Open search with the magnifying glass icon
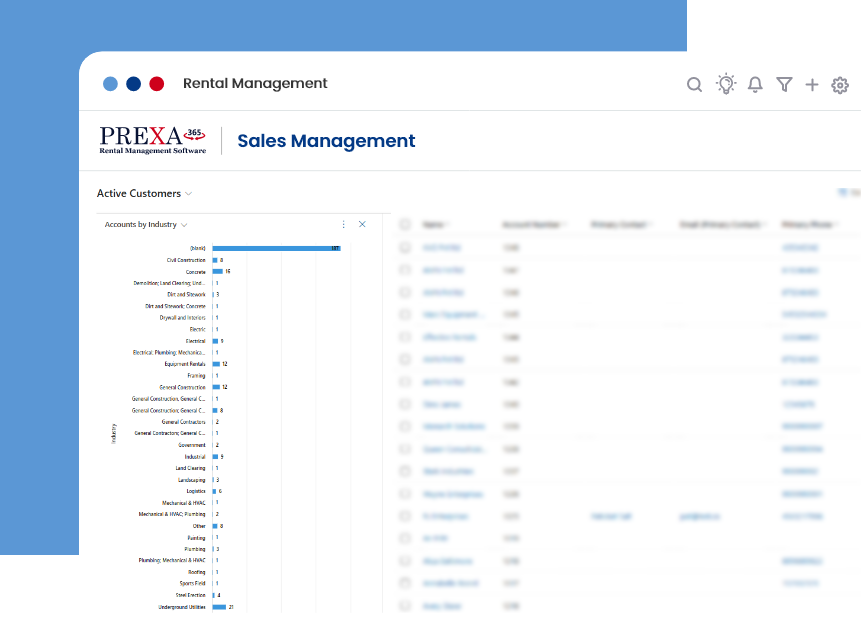861x633 pixels. click(694, 85)
